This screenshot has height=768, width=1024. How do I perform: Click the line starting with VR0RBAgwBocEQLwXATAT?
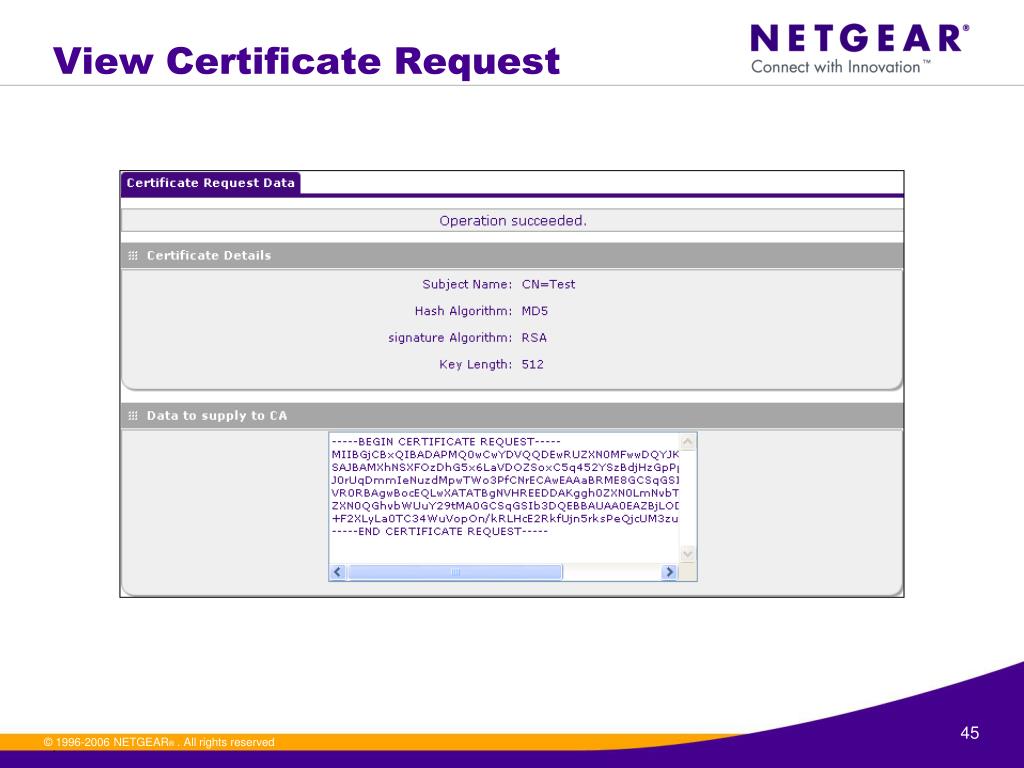coord(505,493)
